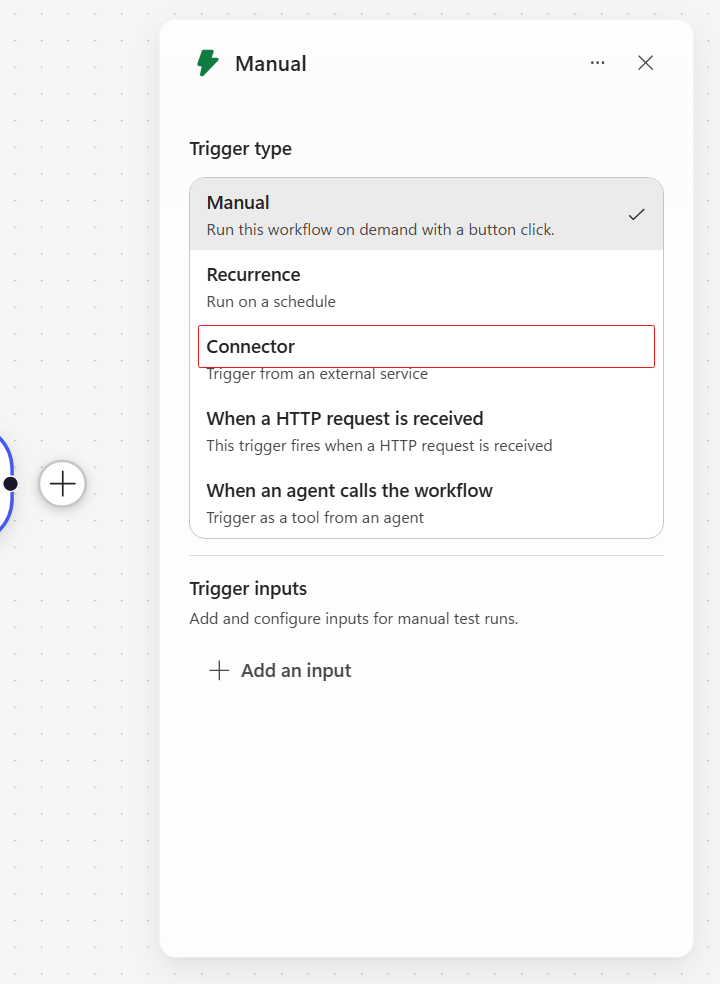Click the 'Trigger inputs' heading
720x984 pixels.
point(248,589)
